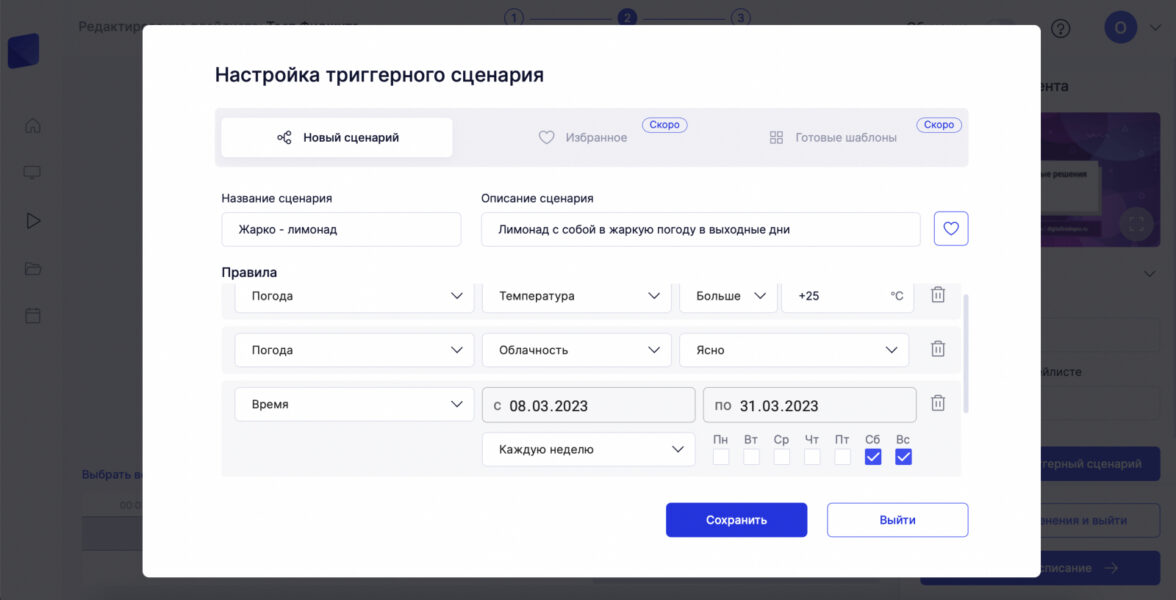Switch to the Новый сценарий tab
This screenshot has width=1176, height=600.
pos(337,138)
